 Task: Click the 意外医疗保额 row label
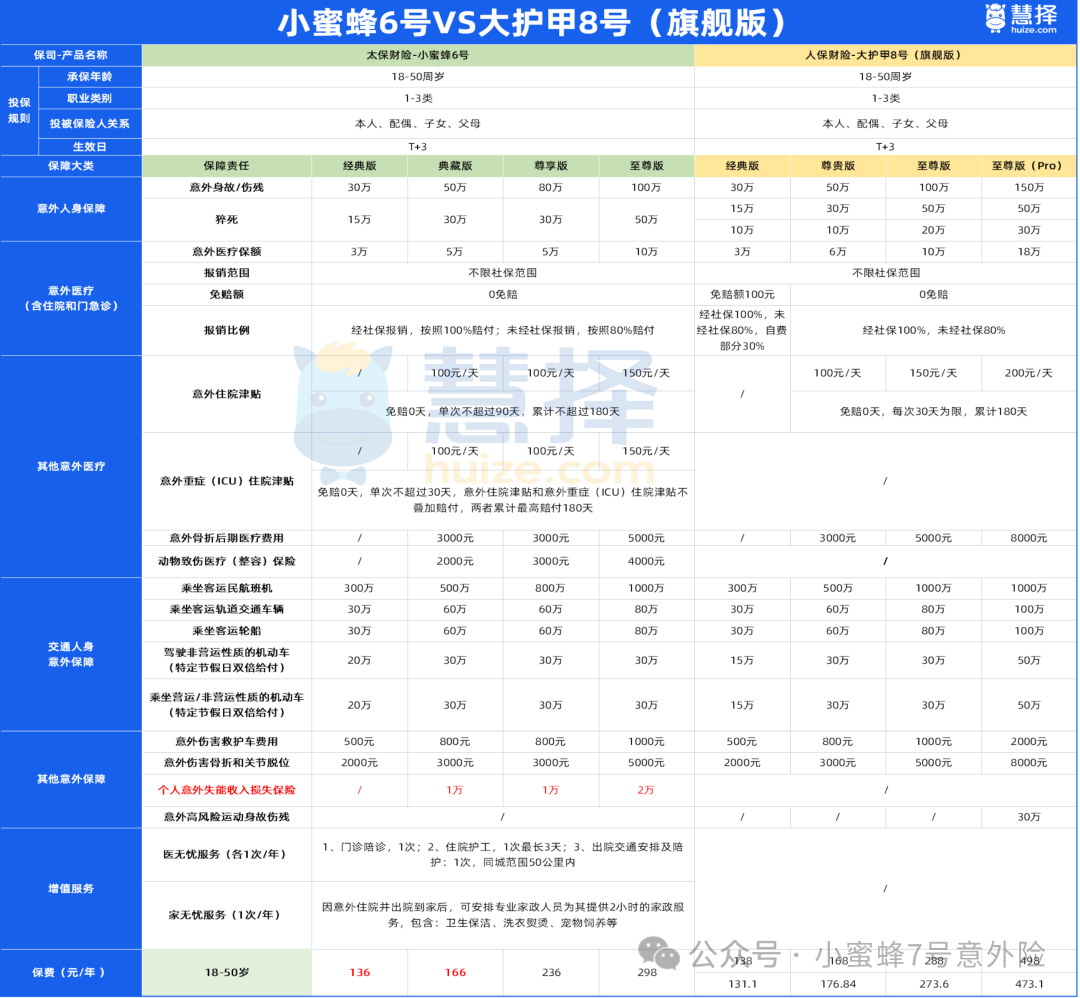(227, 252)
